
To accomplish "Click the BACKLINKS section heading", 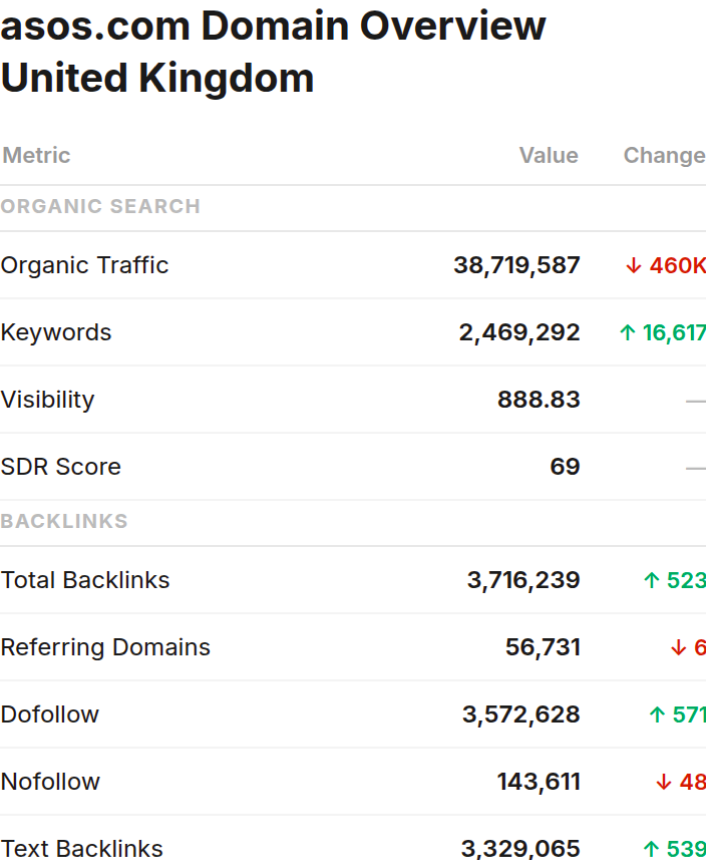I will [x=64, y=522].
